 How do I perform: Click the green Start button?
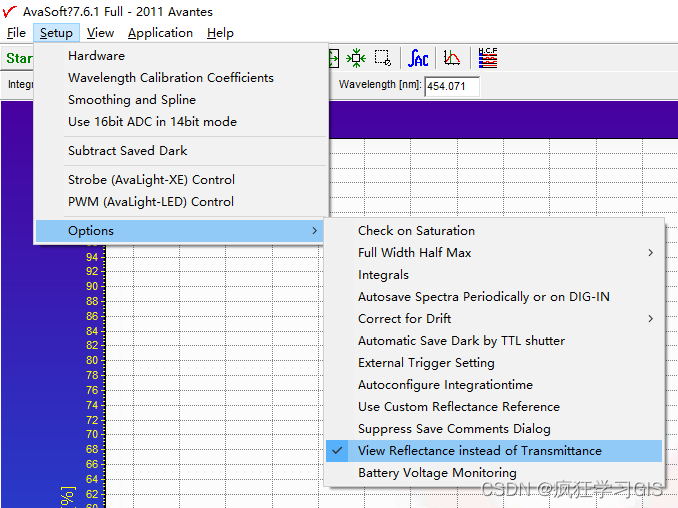tap(19, 58)
